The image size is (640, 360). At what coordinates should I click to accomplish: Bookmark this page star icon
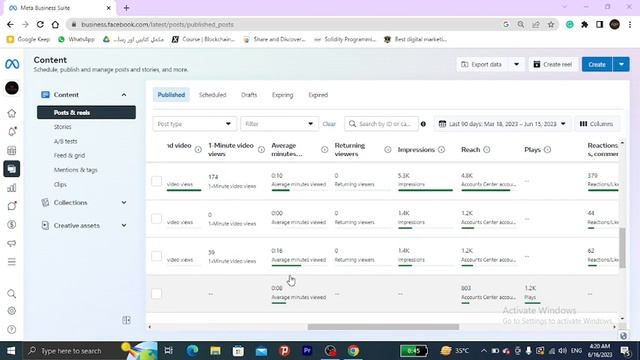coord(551,24)
